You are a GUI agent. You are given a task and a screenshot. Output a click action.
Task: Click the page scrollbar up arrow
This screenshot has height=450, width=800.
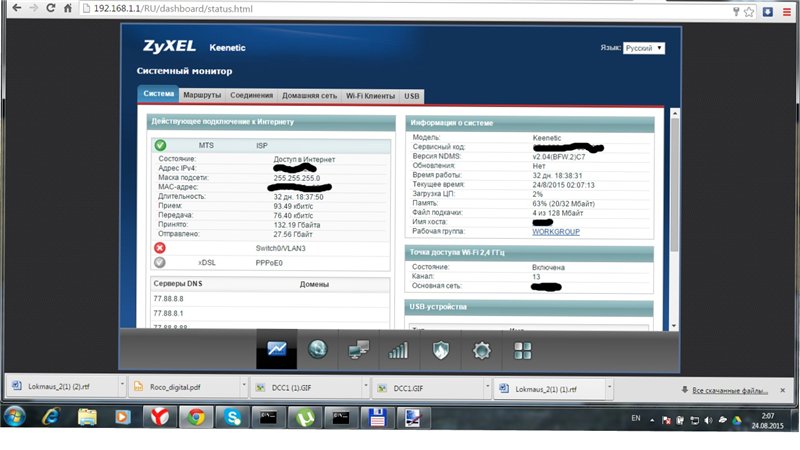pyautogui.click(x=674, y=113)
